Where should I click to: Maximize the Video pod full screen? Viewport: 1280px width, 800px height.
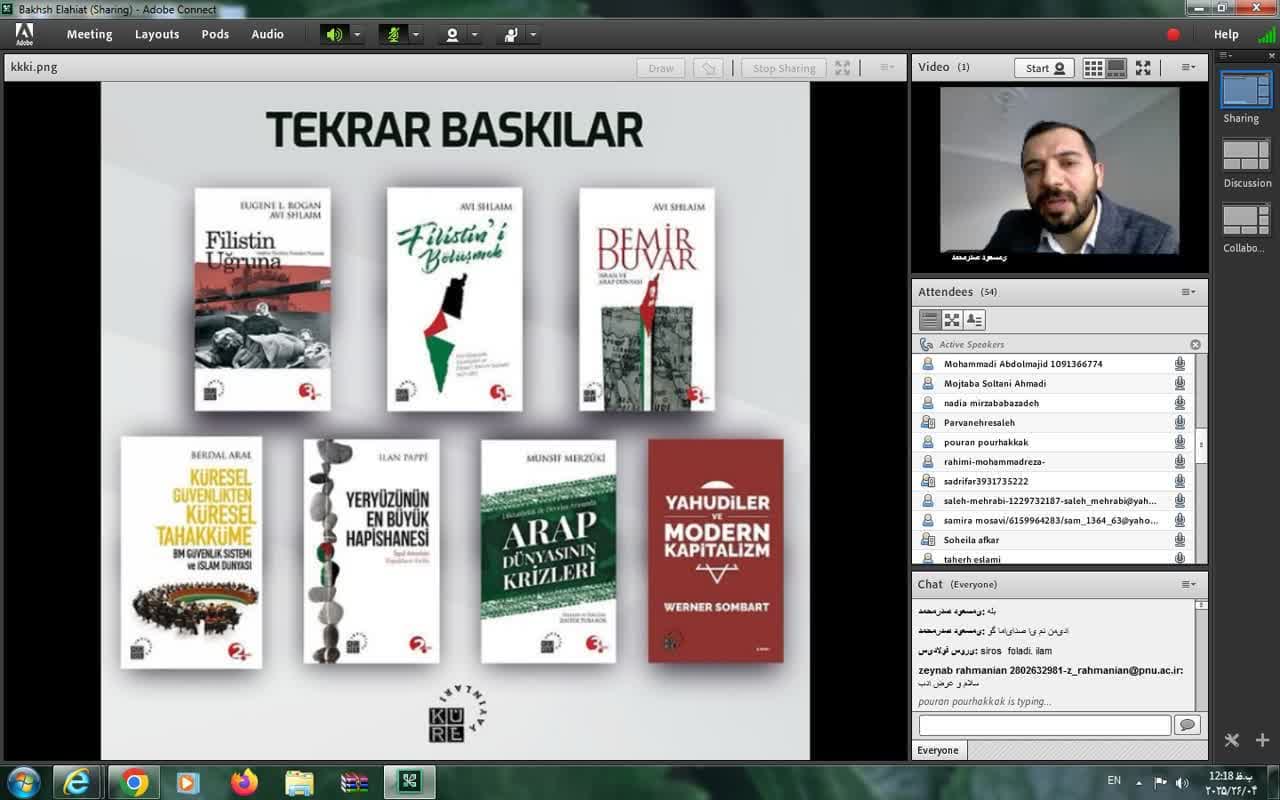(1143, 68)
